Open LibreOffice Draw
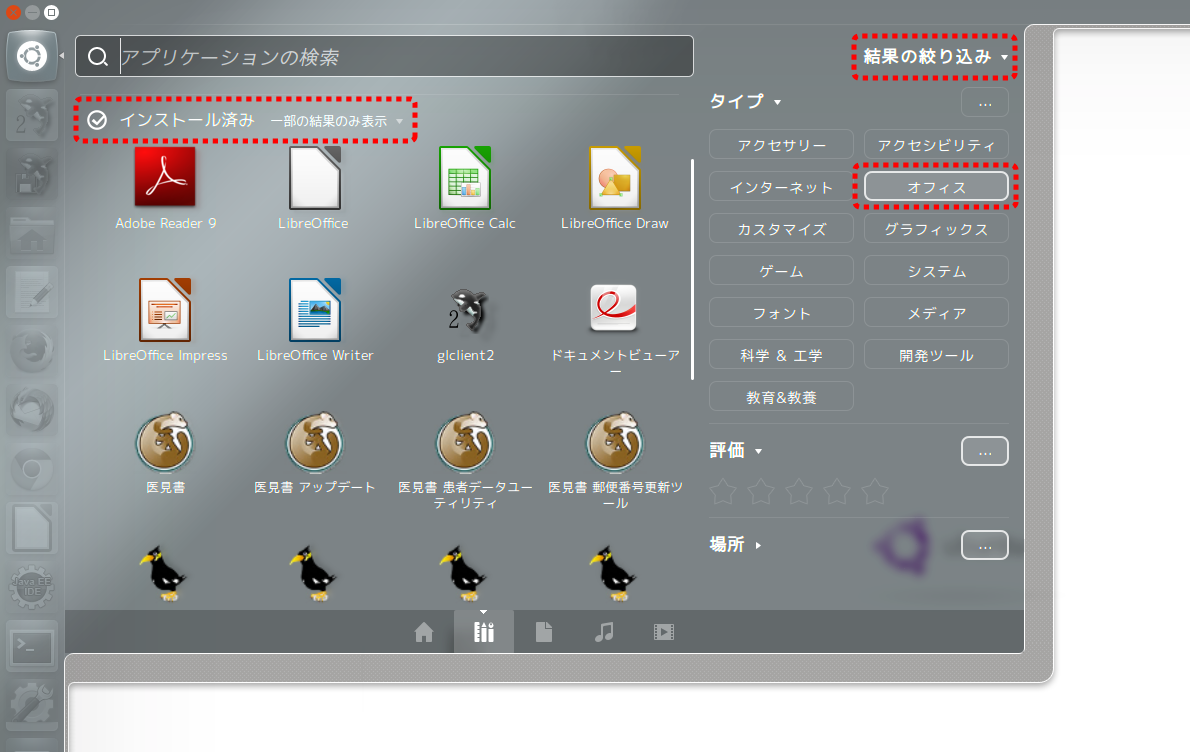 tap(615, 188)
